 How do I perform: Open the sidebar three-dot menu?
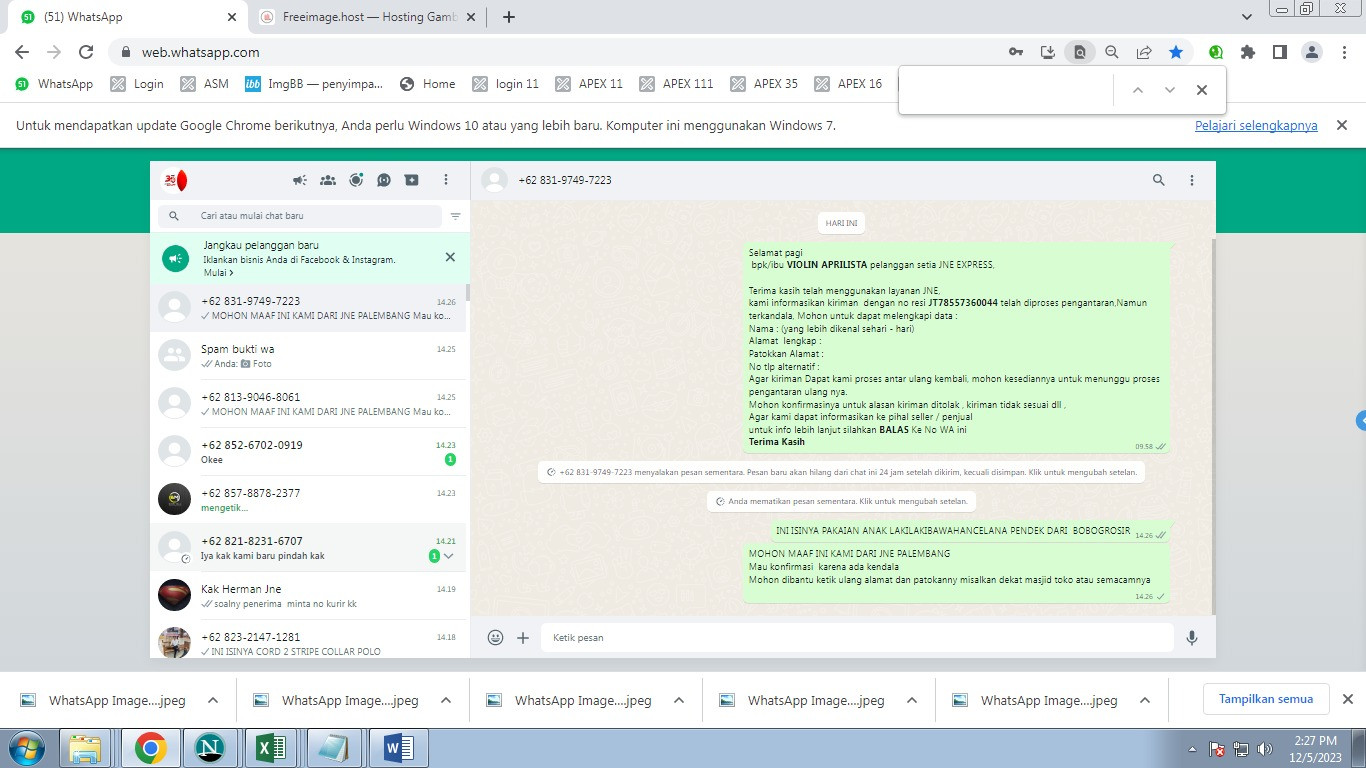tap(446, 180)
